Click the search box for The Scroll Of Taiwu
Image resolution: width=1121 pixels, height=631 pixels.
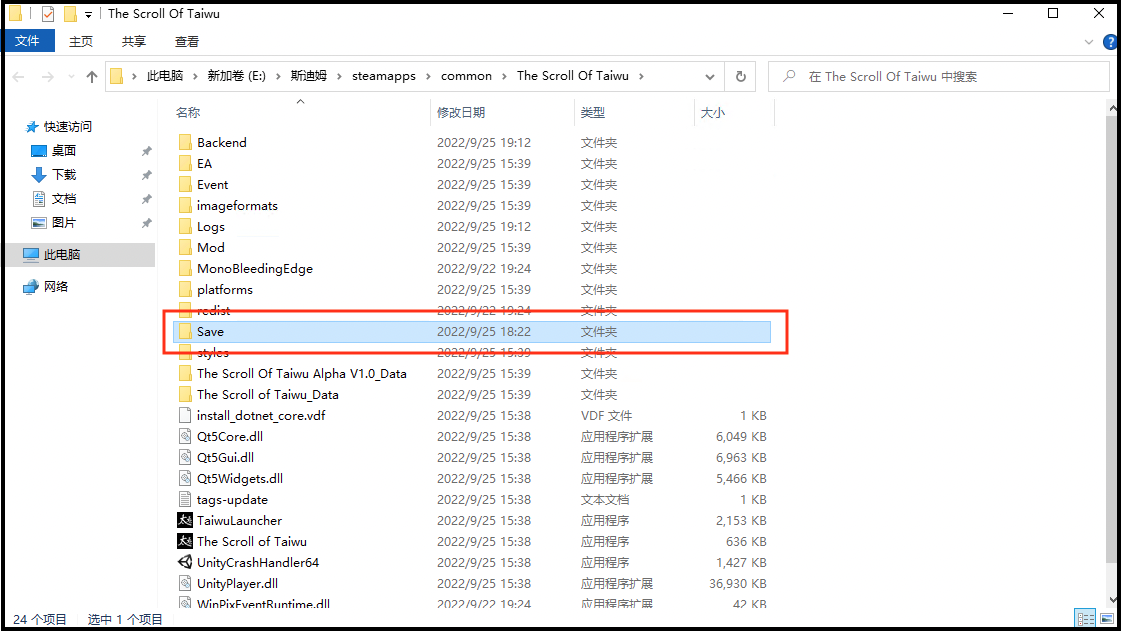tap(938, 76)
